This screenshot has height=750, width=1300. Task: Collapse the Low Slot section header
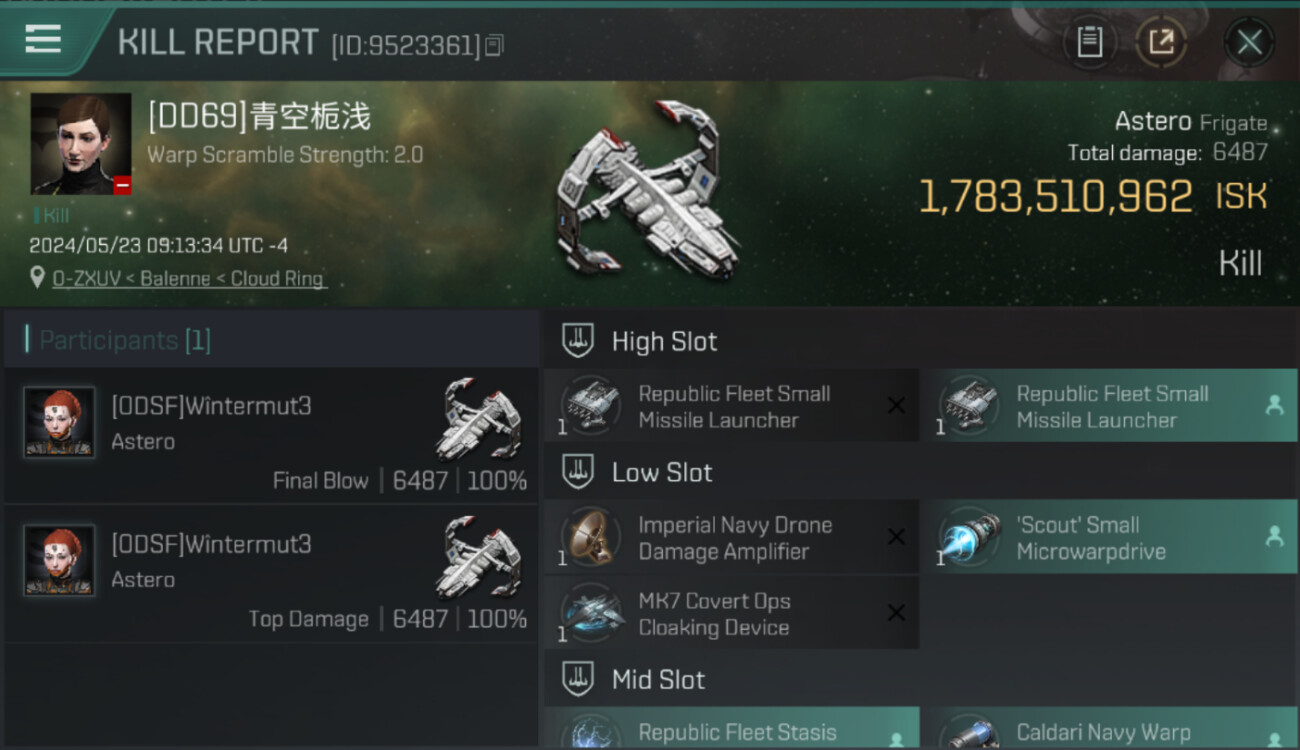pos(921,472)
